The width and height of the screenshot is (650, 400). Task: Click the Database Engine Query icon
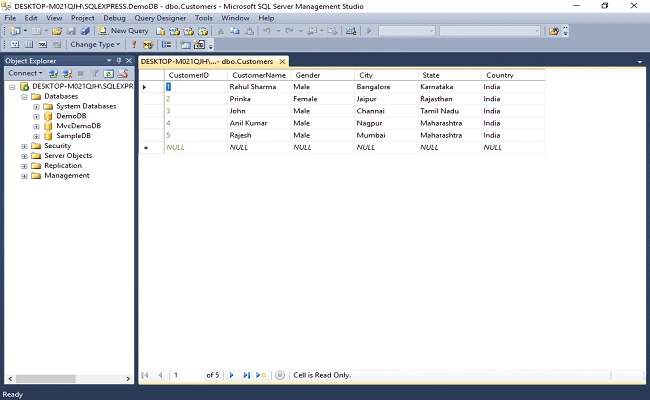pos(160,31)
